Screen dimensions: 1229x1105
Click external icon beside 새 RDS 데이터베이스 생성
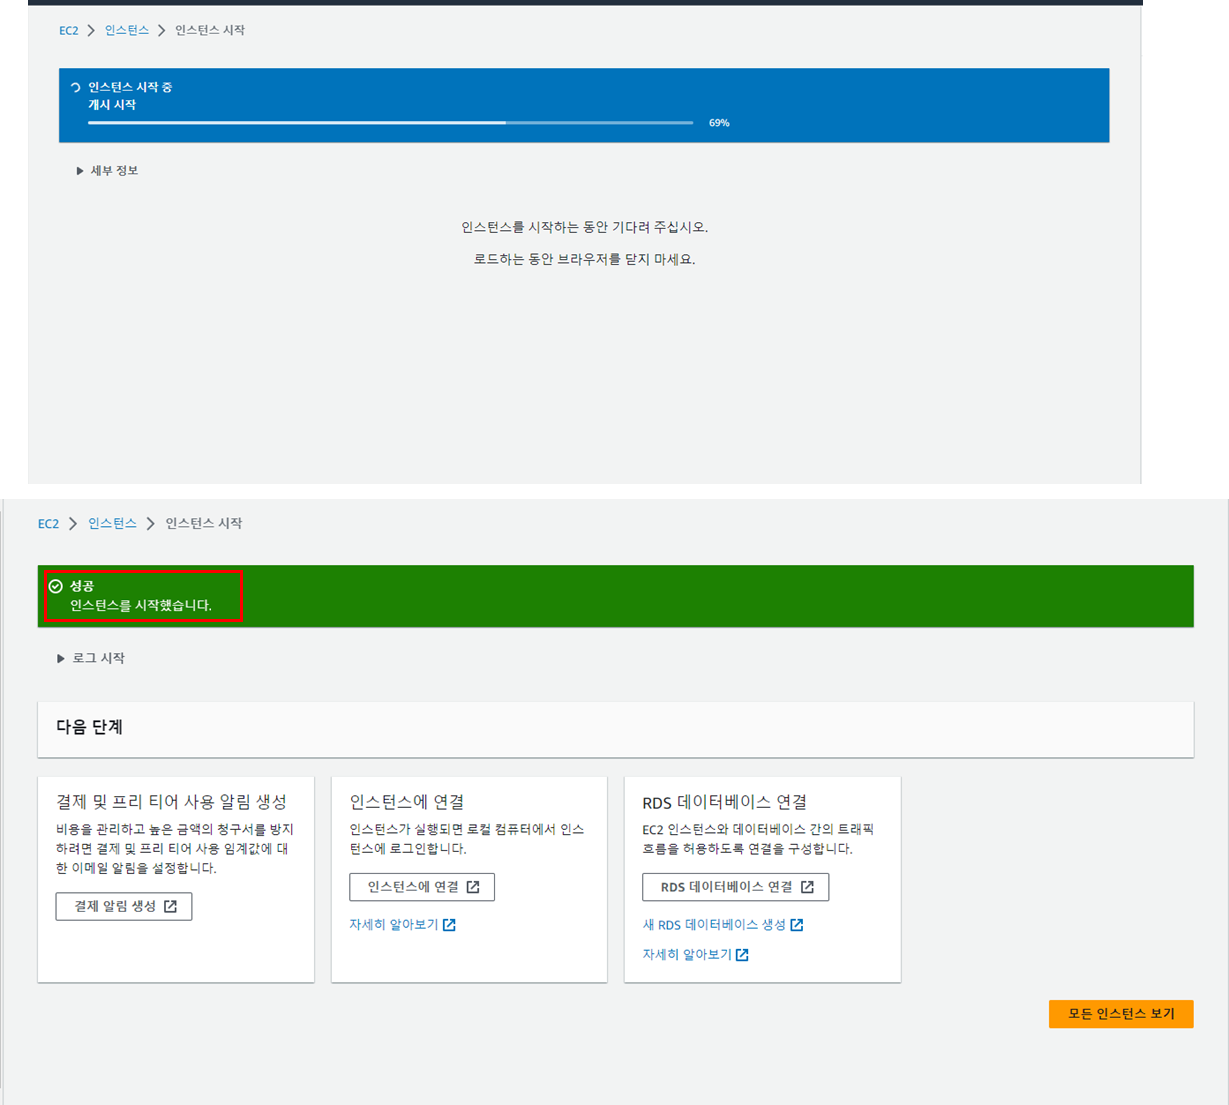tap(797, 925)
